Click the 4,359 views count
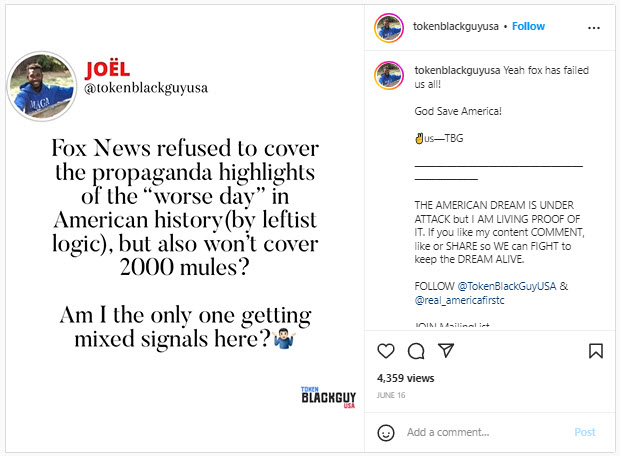This screenshot has width=620, height=456. pyautogui.click(x=405, y=379)
